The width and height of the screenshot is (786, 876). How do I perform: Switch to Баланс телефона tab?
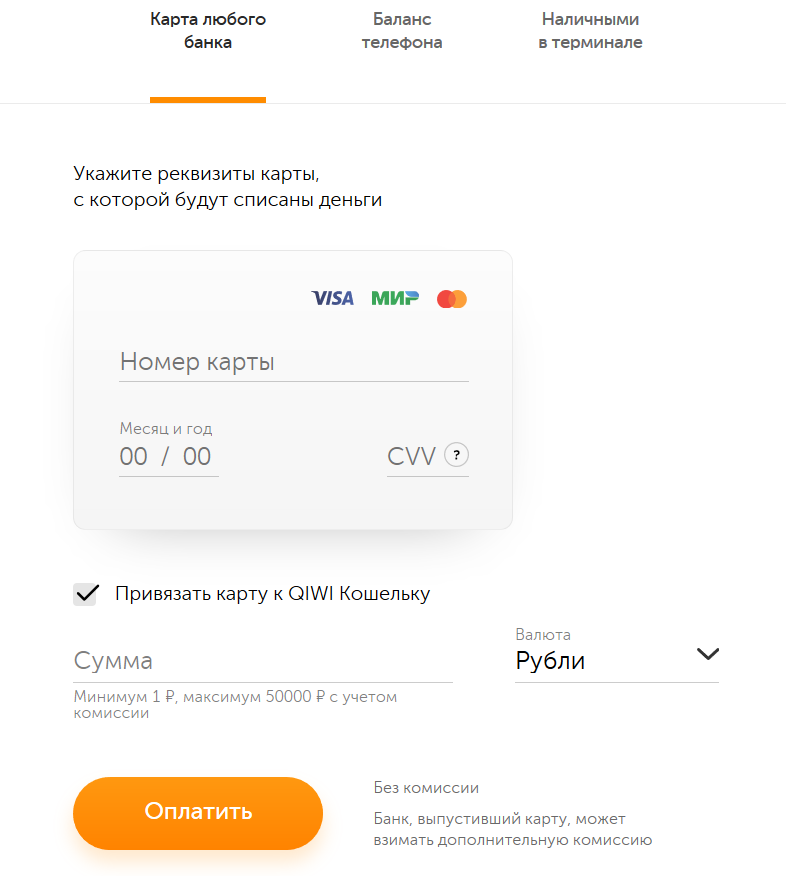tap(401, 31)
